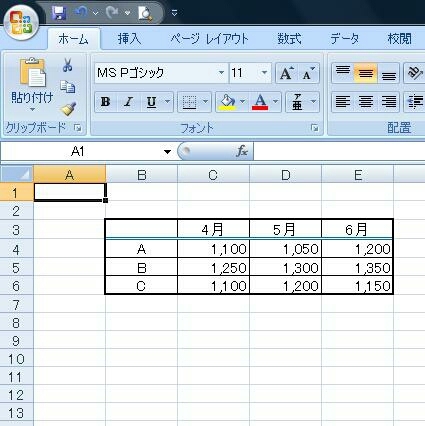Align text right
The image size is (425, 426).
click(x=388, y=102)
